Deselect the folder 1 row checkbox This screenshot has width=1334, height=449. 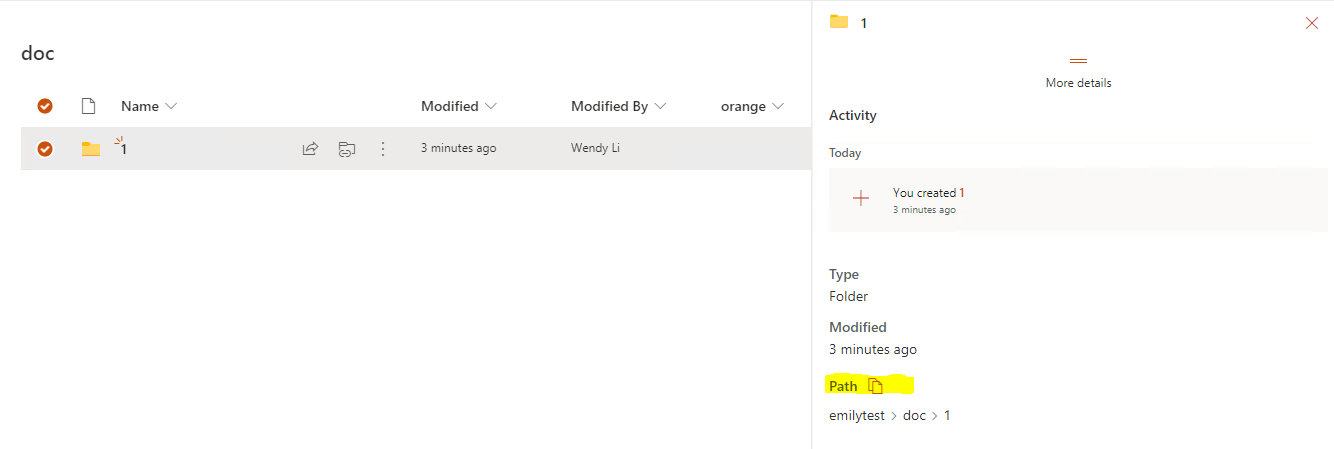[45, 149]
